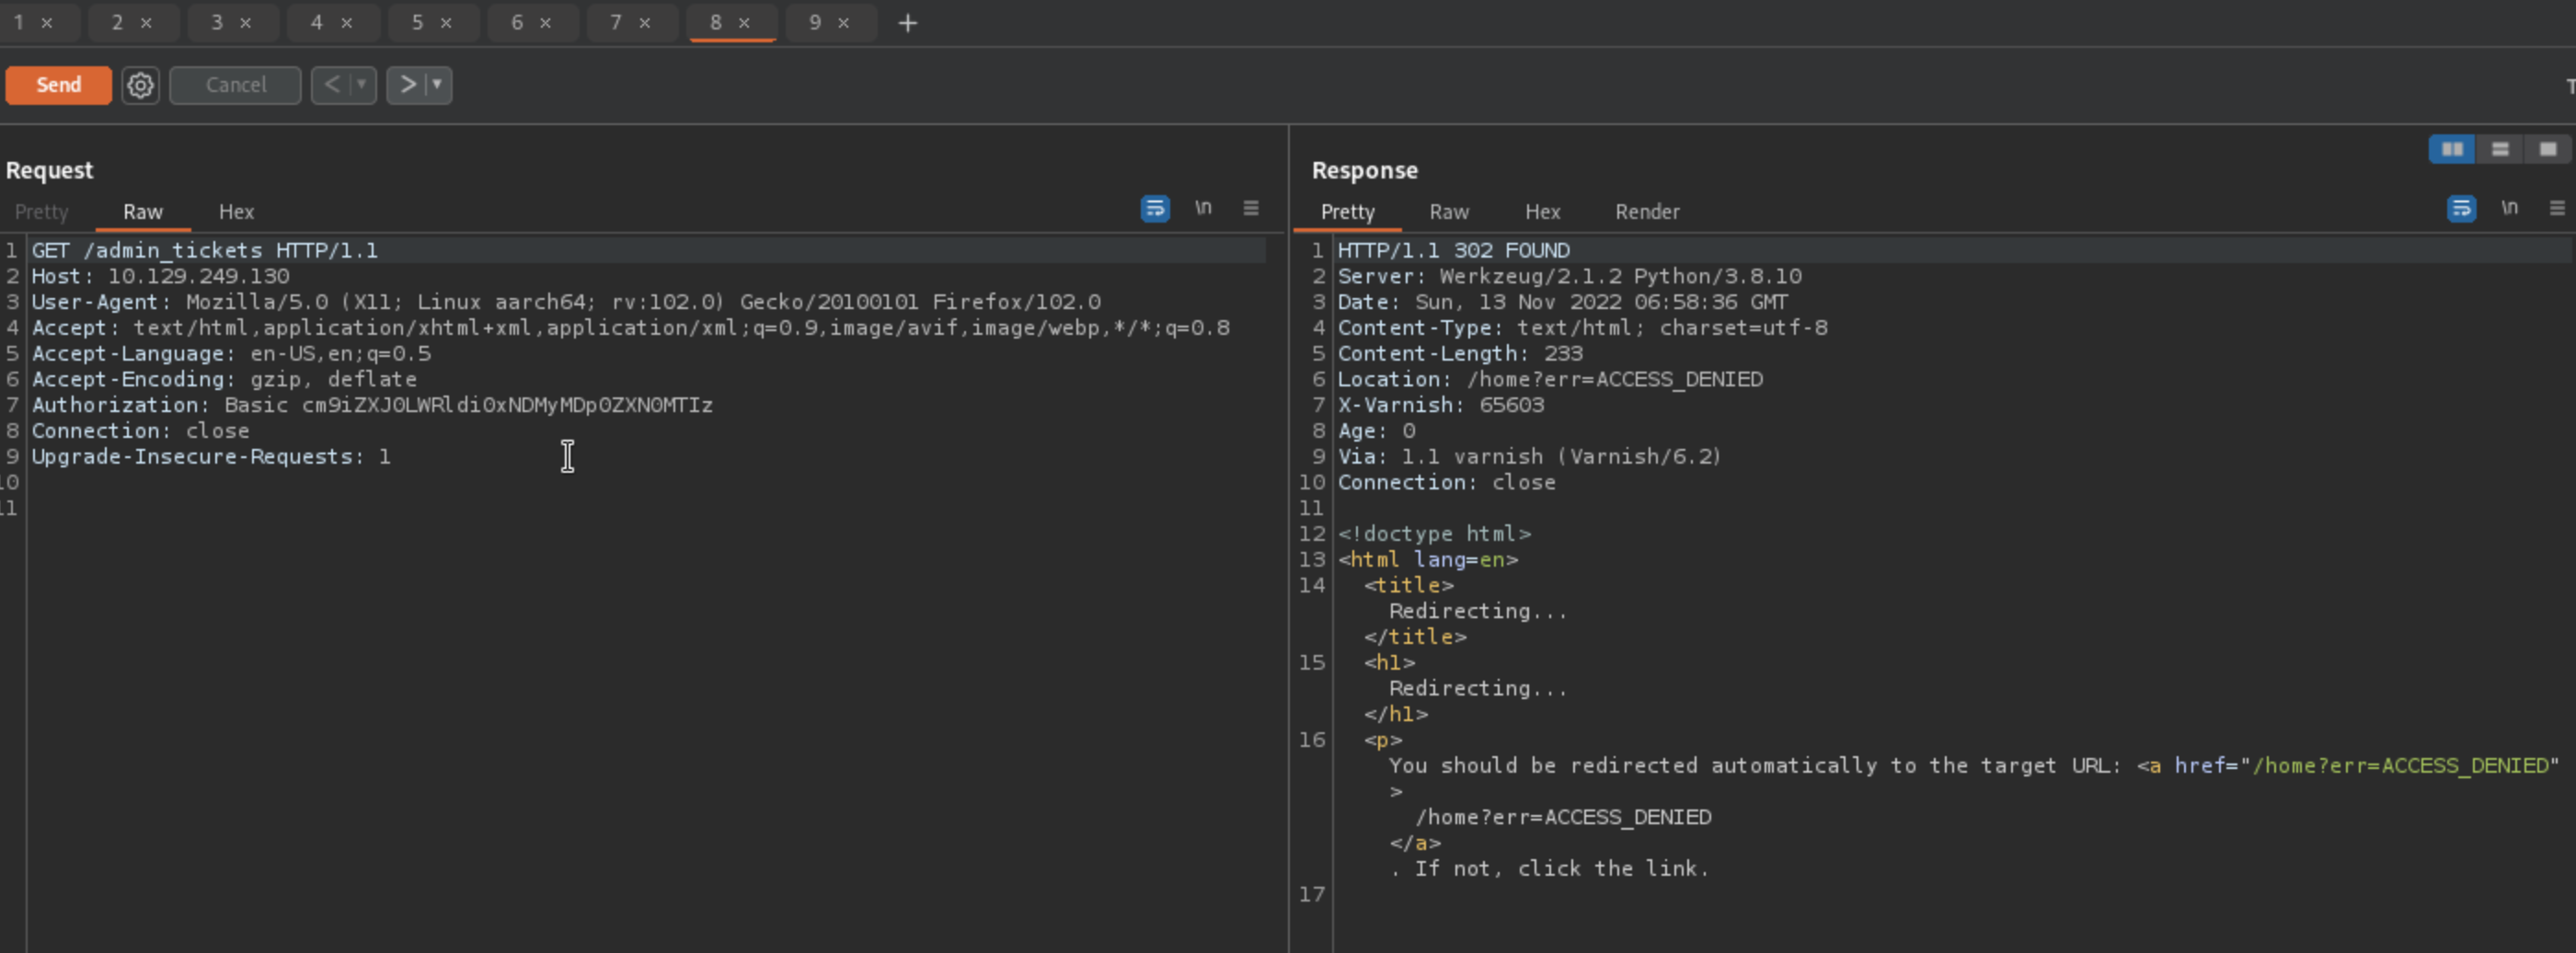Add a new Repeater tab
The image size is (2576, 953).
click(x=907, y=23)
